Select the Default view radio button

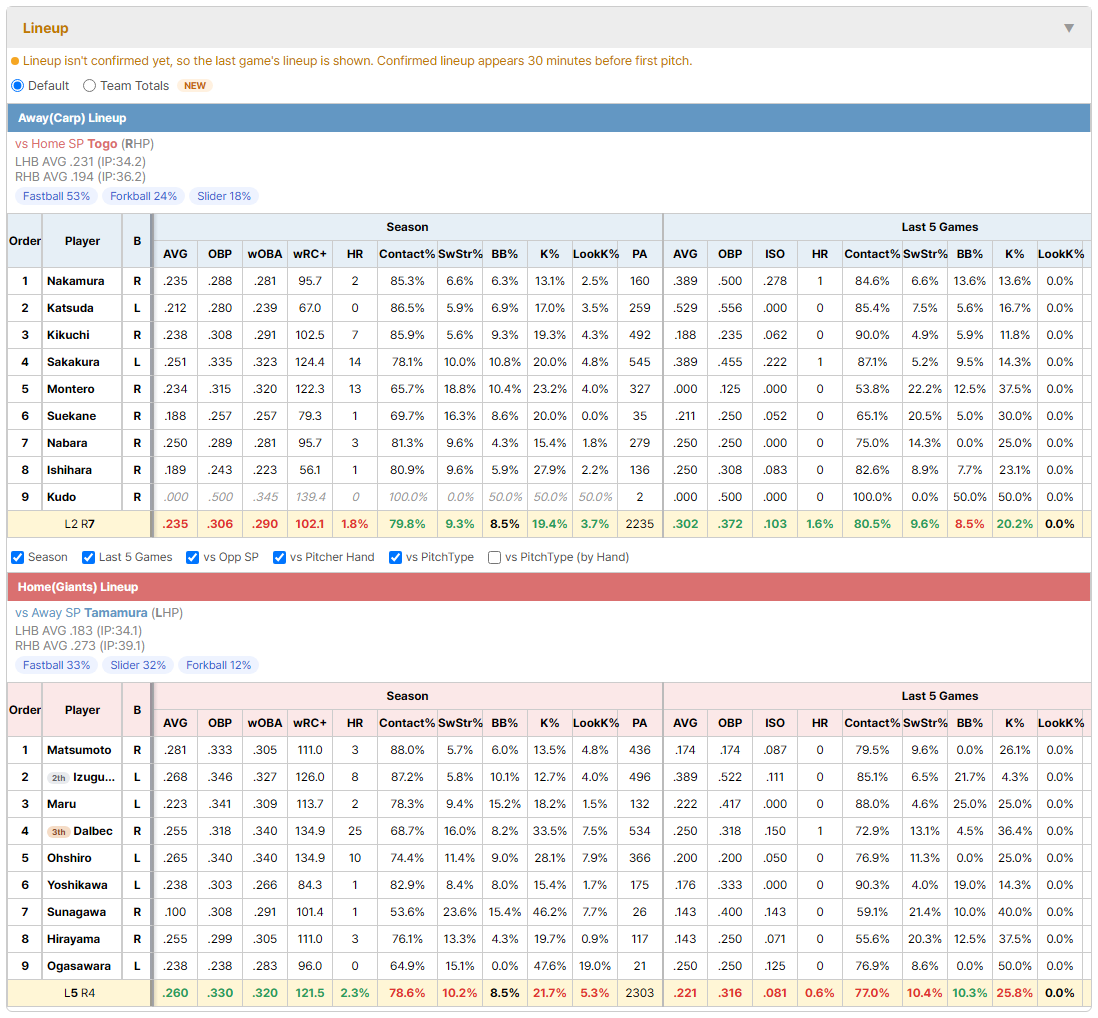point(18,85)
